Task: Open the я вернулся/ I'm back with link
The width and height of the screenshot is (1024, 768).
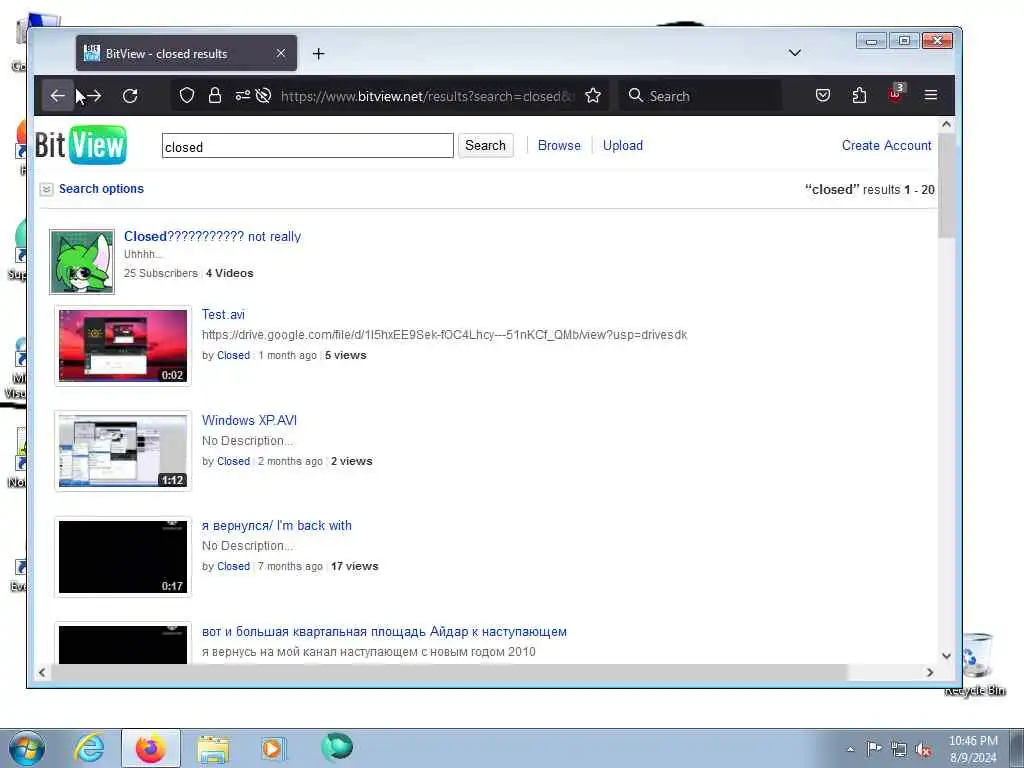Action: (x=277, y=526)
